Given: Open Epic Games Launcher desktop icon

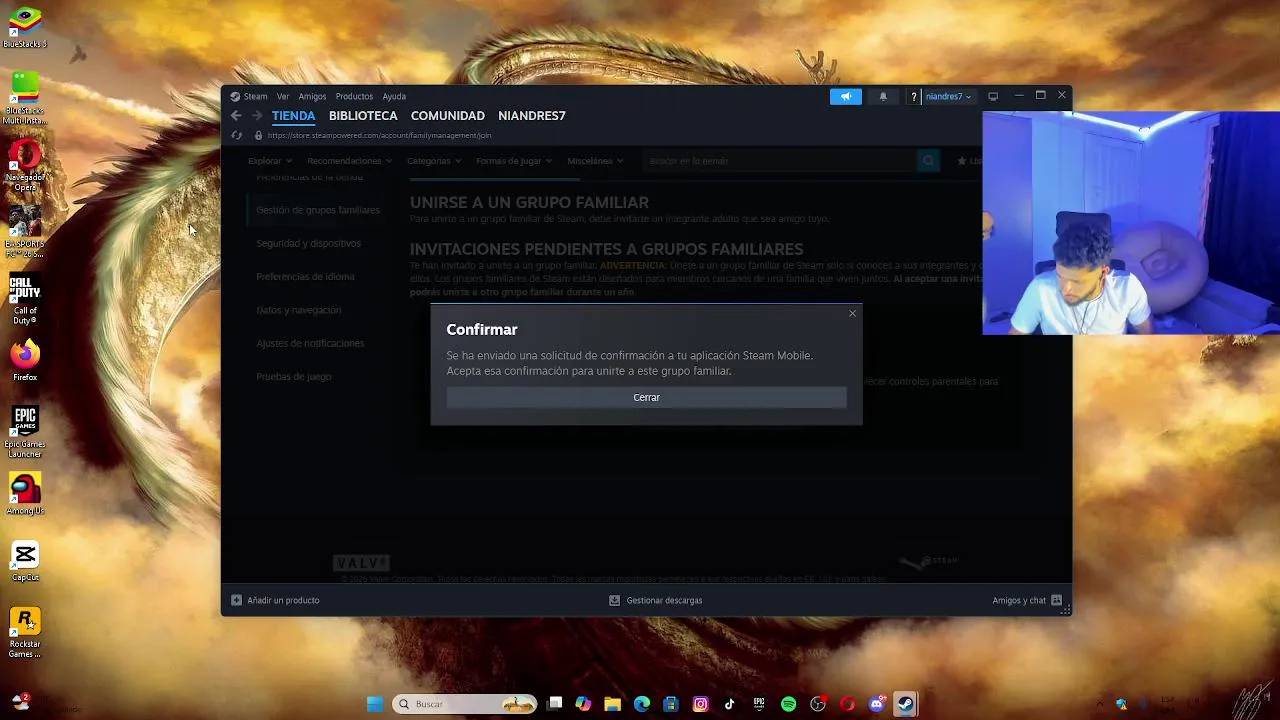Looking at the screenshot, I should pyautogui.click(x=25, y=432).
